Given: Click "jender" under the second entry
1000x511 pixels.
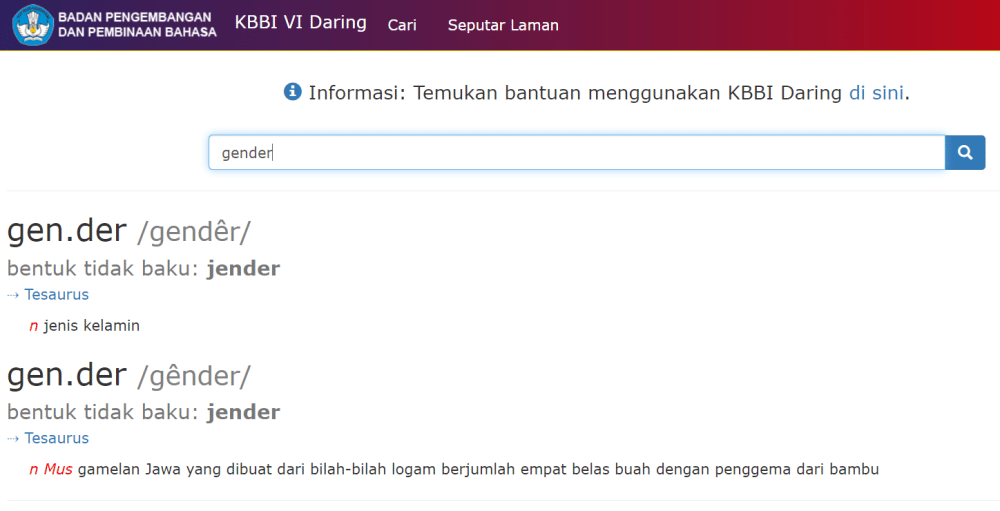Looking at the screenshot, I should [243, 413].
